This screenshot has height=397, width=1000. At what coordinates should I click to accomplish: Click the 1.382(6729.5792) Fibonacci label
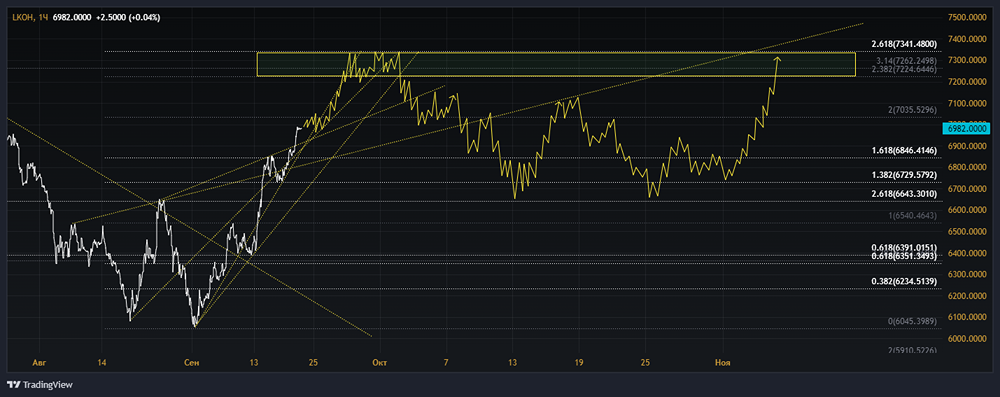click(904, 174)
